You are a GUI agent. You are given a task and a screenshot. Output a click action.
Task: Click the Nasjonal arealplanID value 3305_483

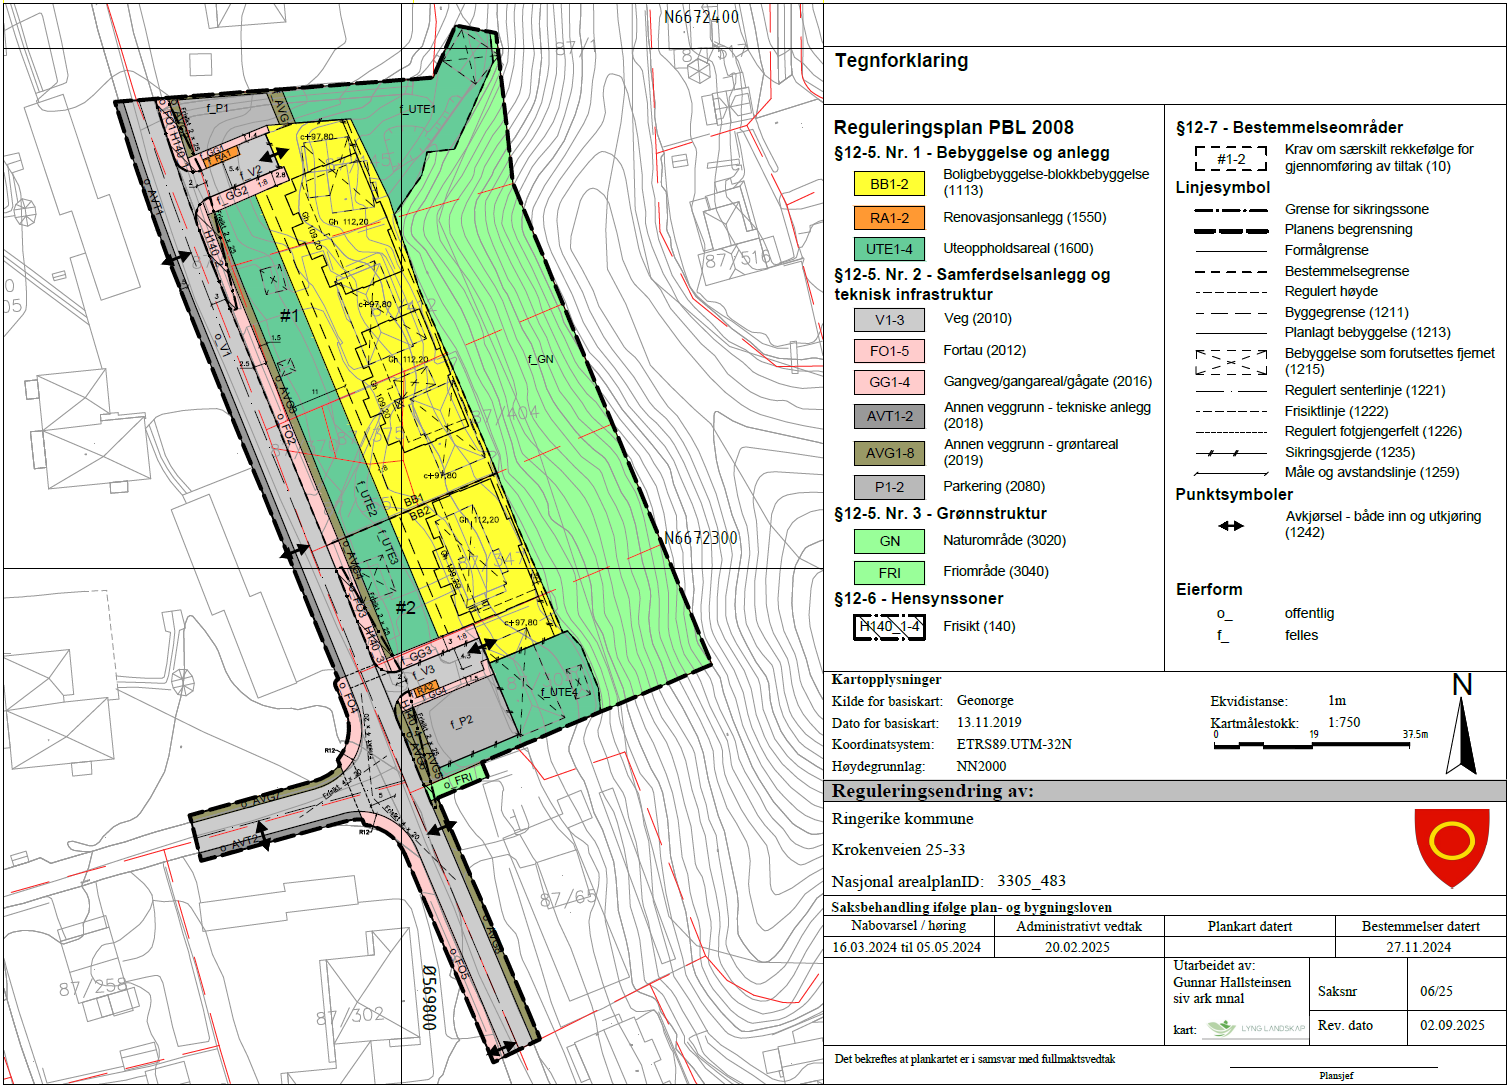pos(1031,881)
